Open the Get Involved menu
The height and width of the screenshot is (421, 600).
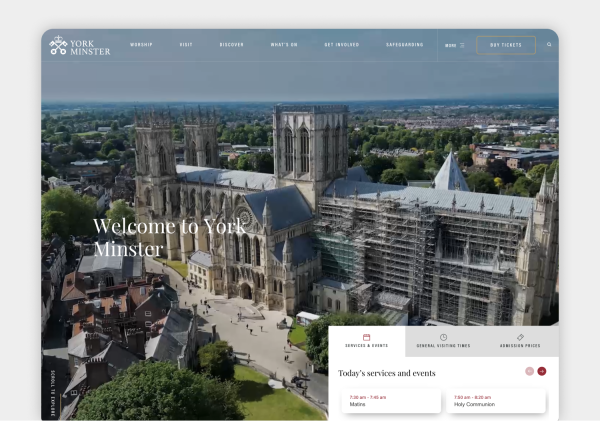coord(342,45)
